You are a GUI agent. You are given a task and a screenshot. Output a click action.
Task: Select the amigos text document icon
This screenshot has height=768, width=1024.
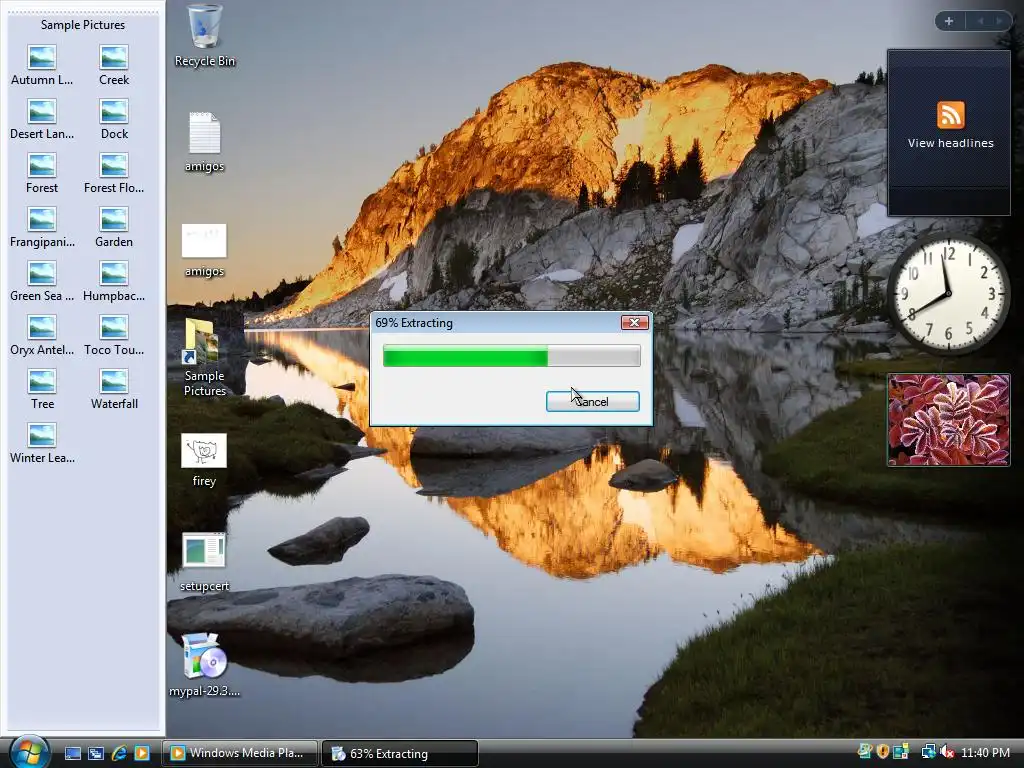(204, 142)
